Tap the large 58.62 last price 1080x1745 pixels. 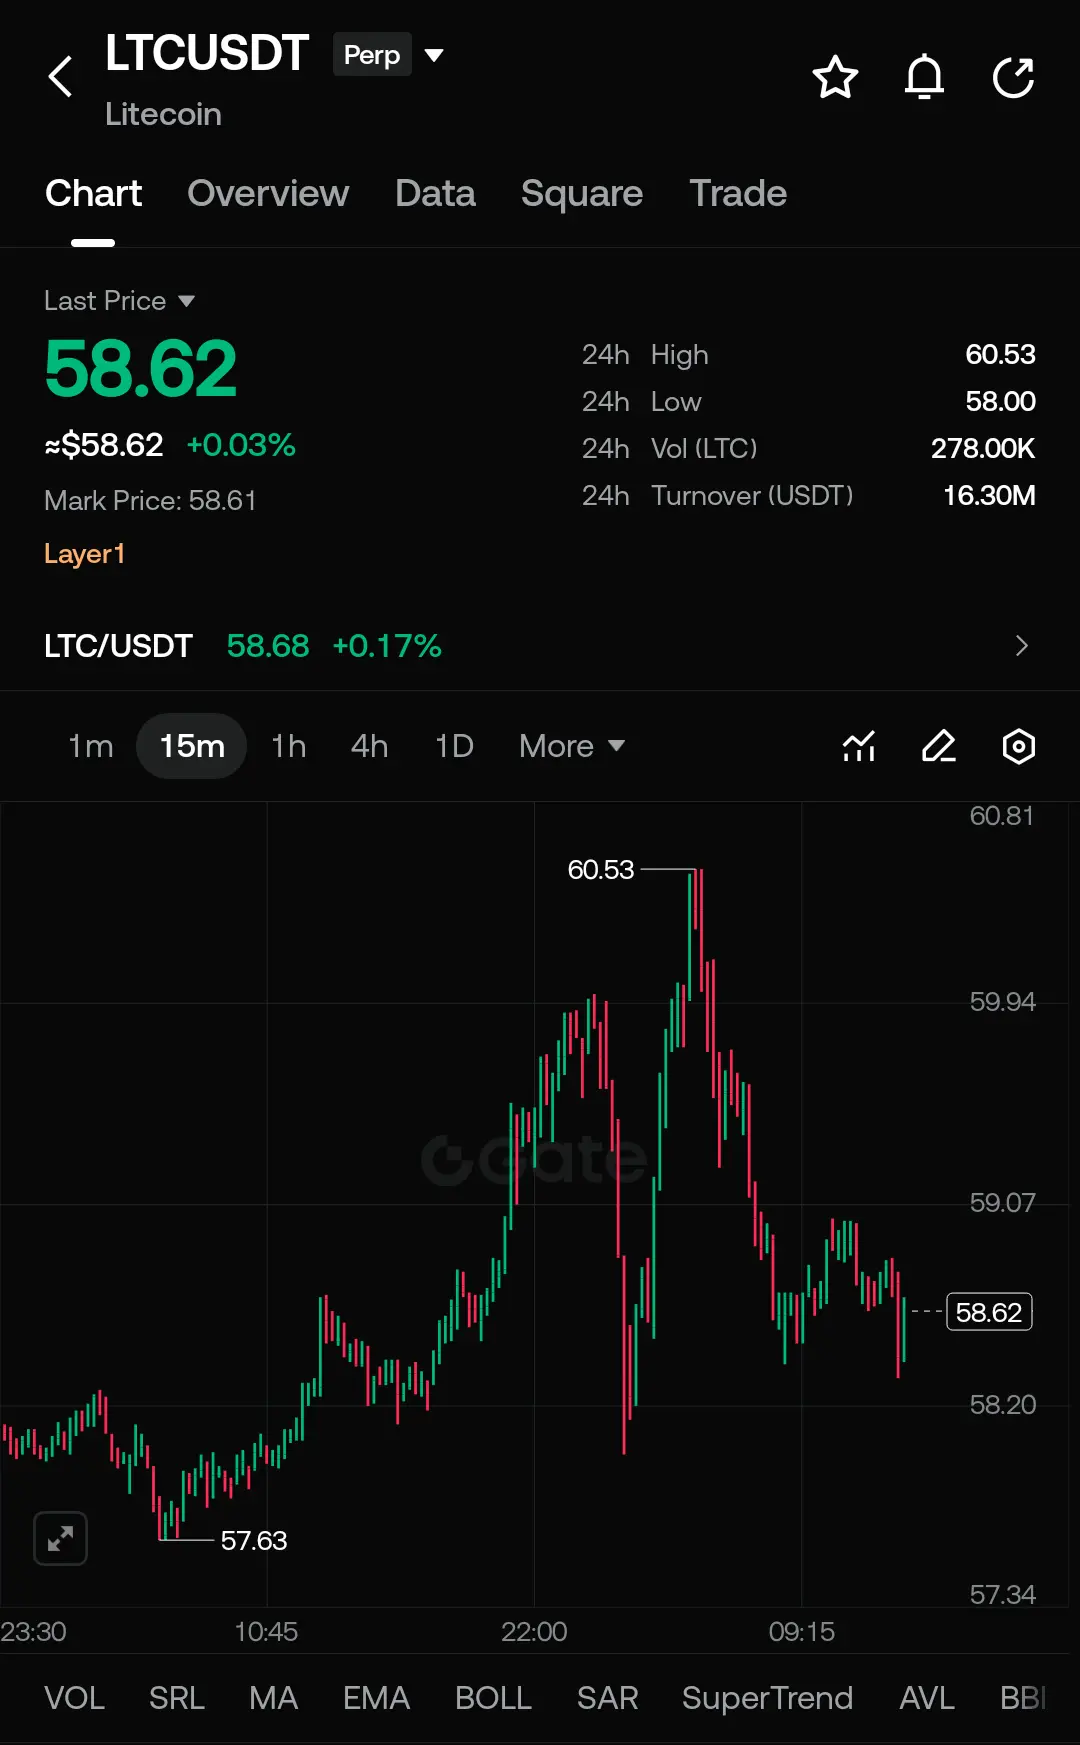click(141, 369)
